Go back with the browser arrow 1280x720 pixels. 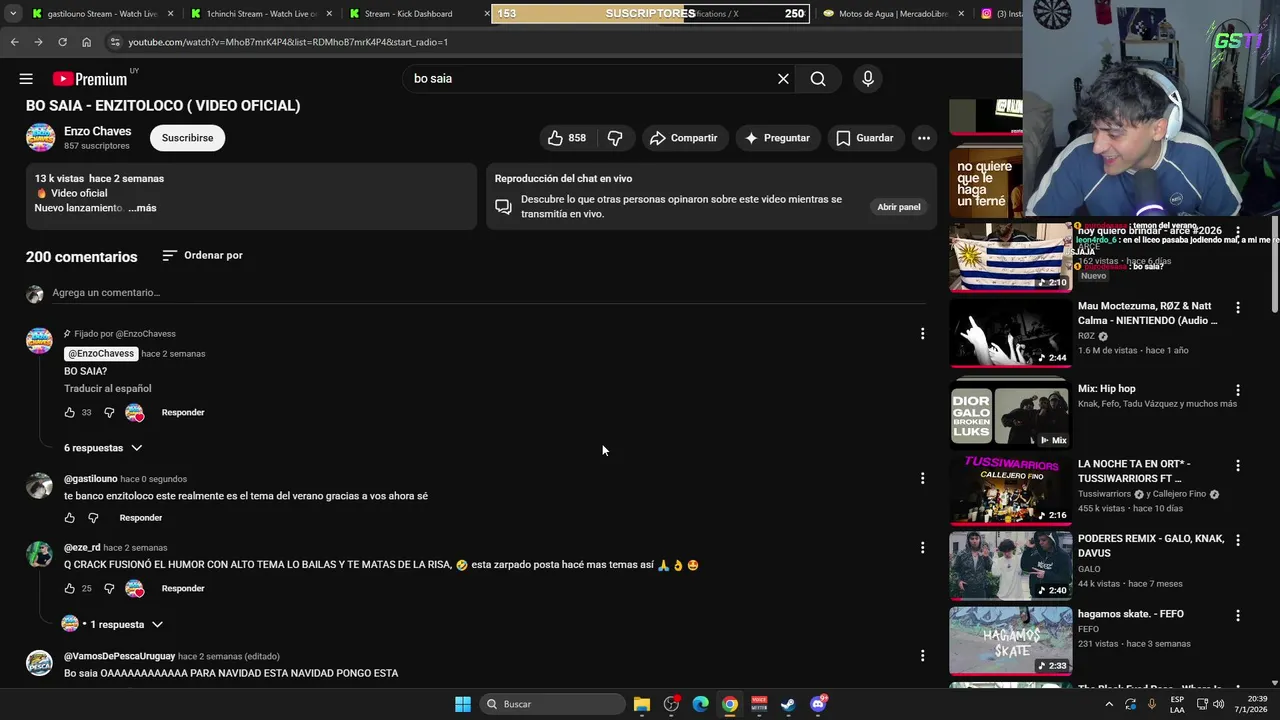point(14,42)
